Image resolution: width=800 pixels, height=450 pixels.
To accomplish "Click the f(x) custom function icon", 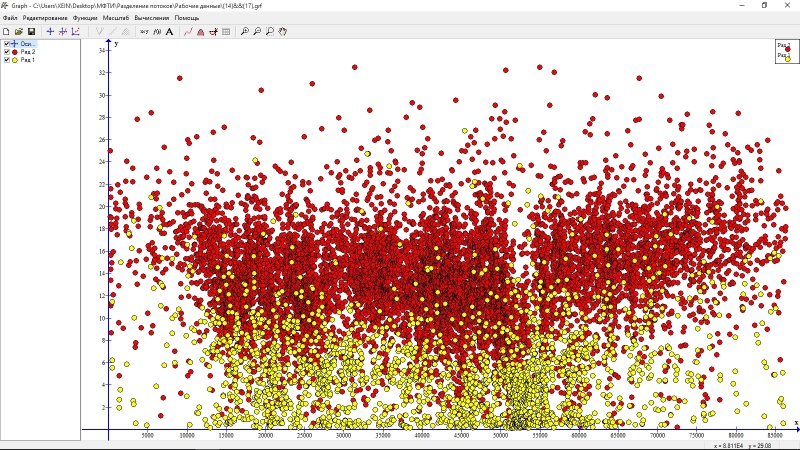I will pos(157,32).
